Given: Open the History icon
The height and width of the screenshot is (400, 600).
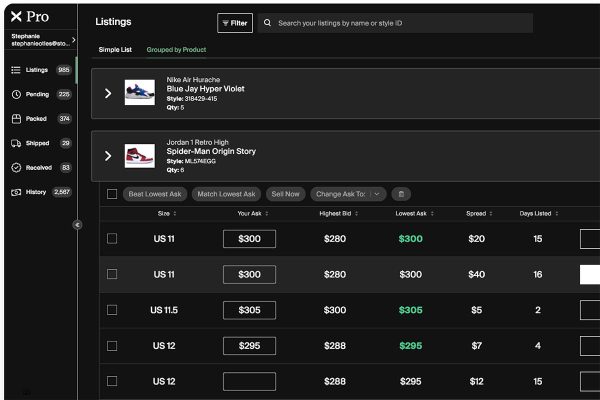Looking at the screenshot, I should (x=16, y=192).
